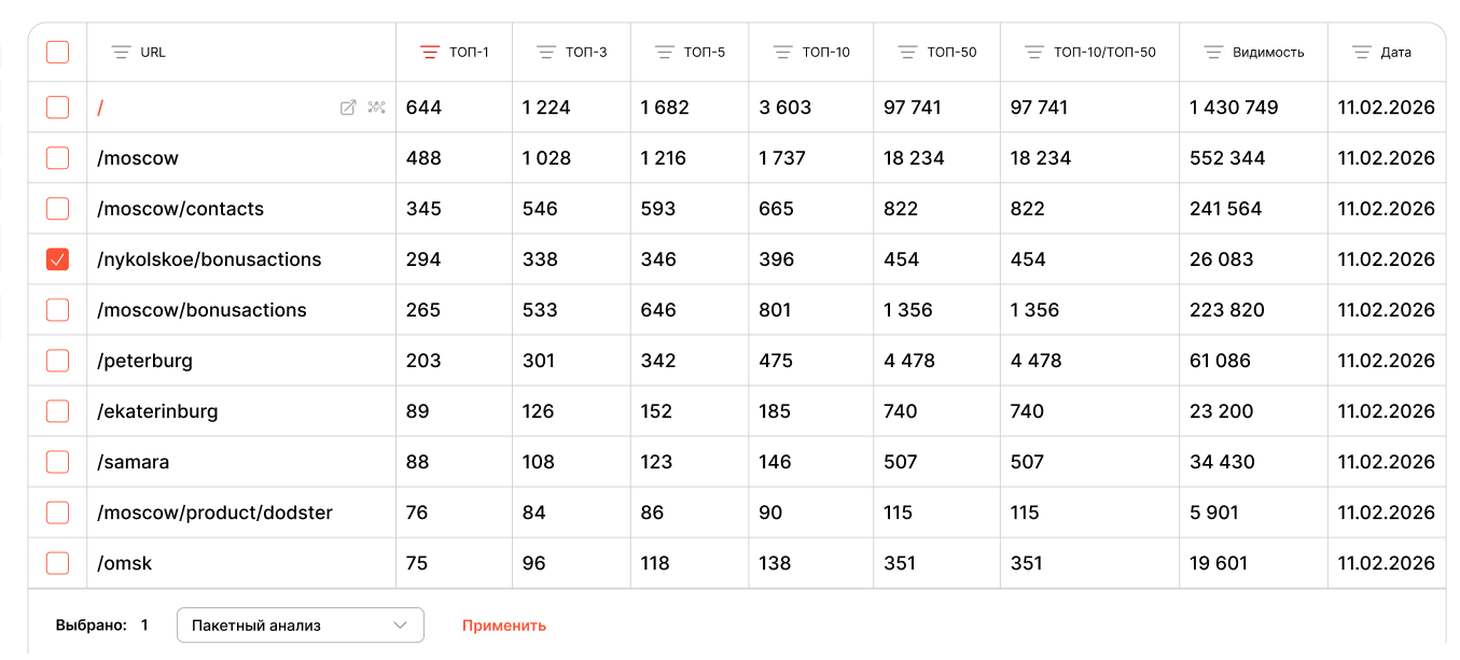Sort by the ТОП-1 column filter icon
Screen dimensions: 1460x660
pos(430,52)
